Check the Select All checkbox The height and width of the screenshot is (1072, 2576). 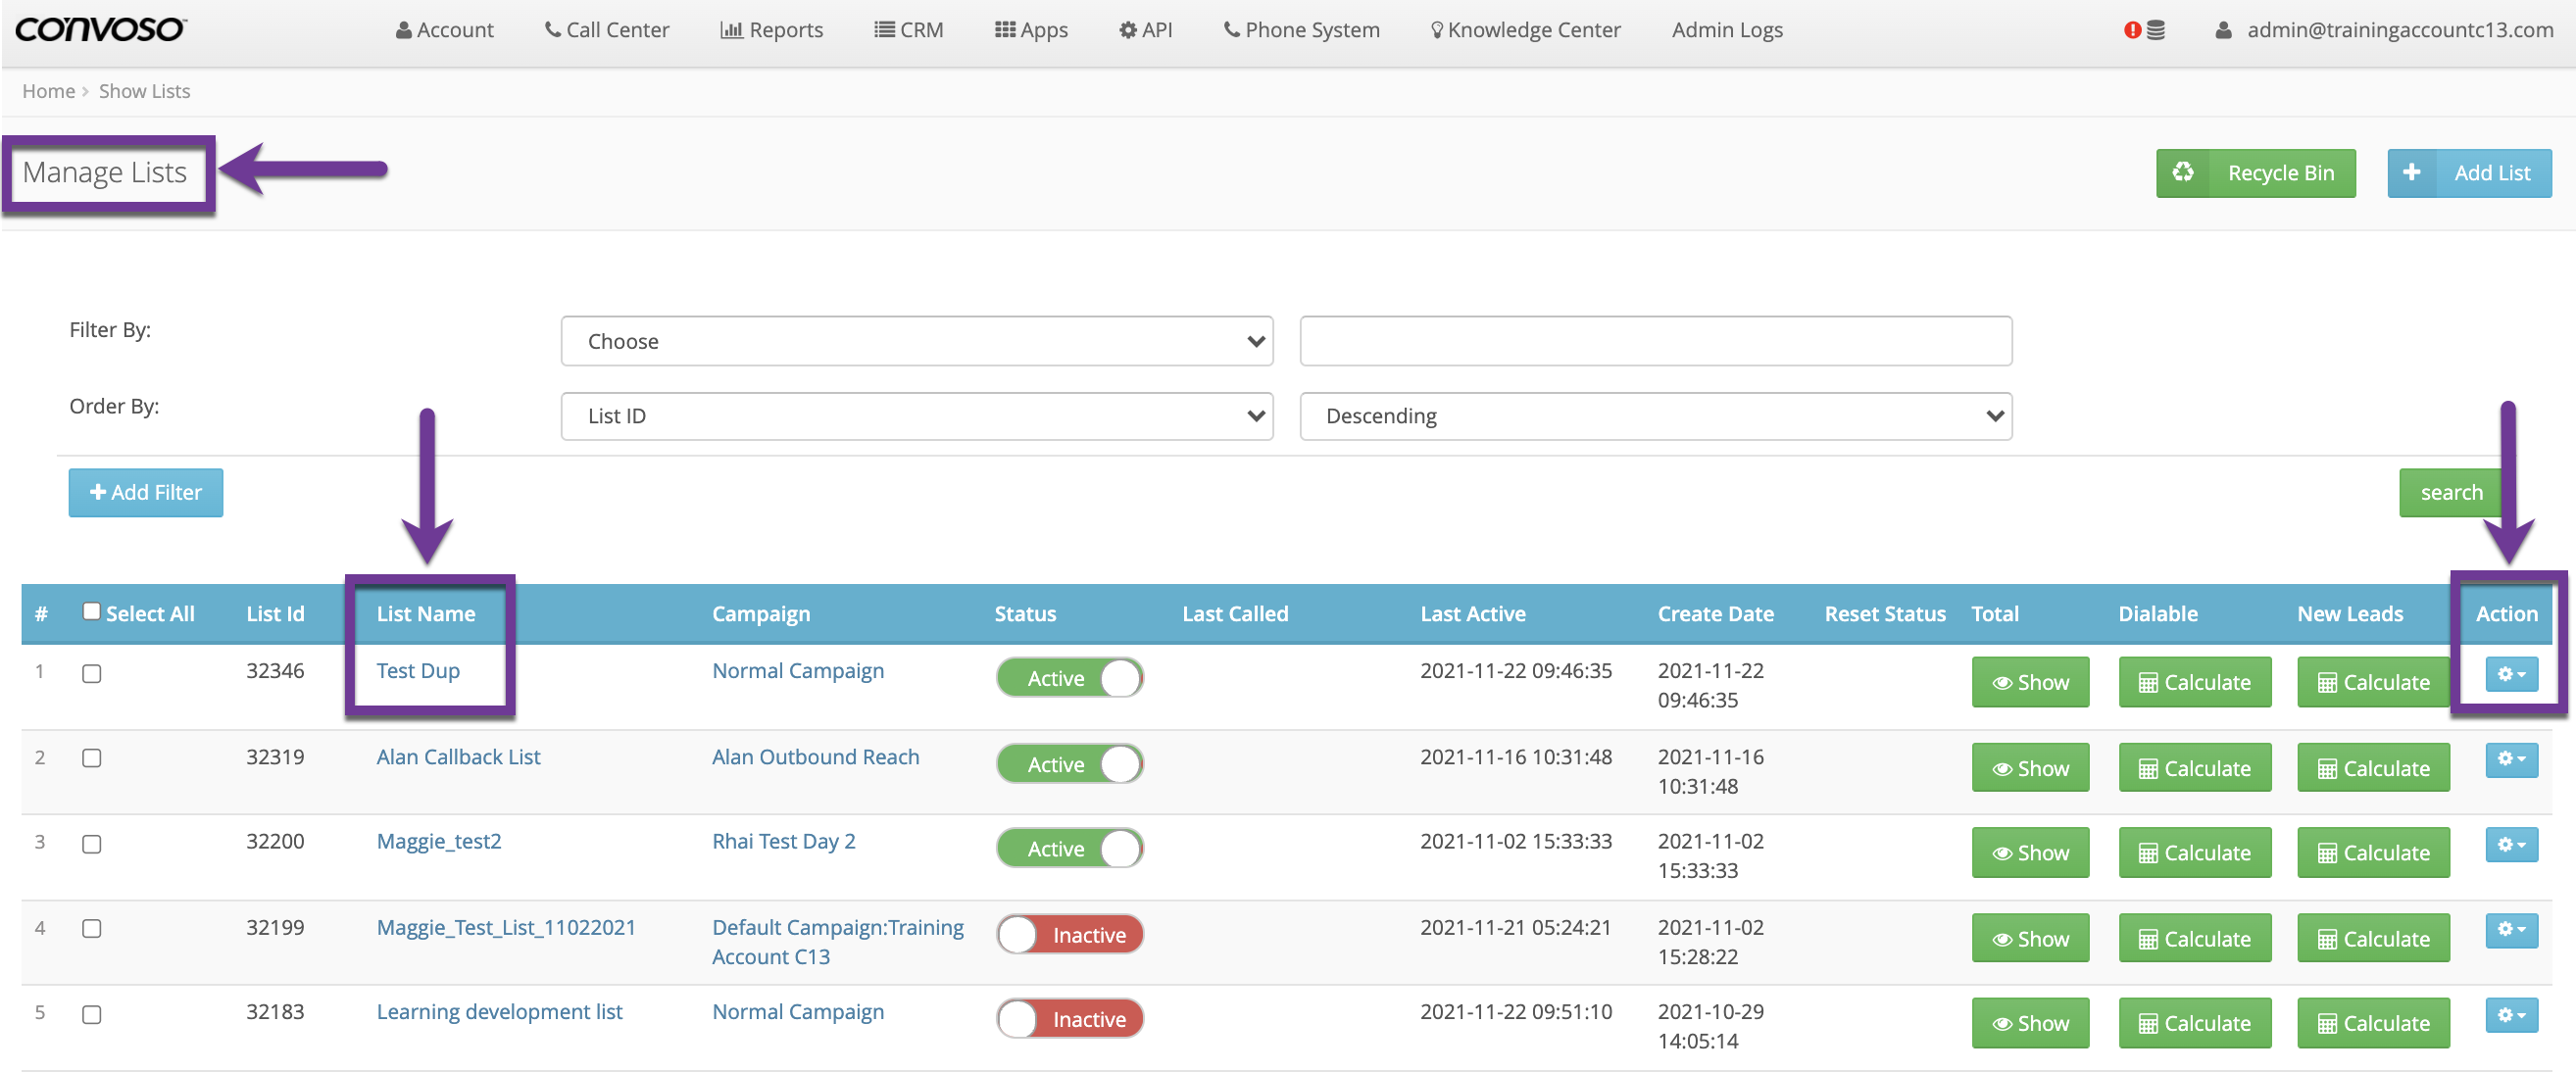tap(91, 611)
